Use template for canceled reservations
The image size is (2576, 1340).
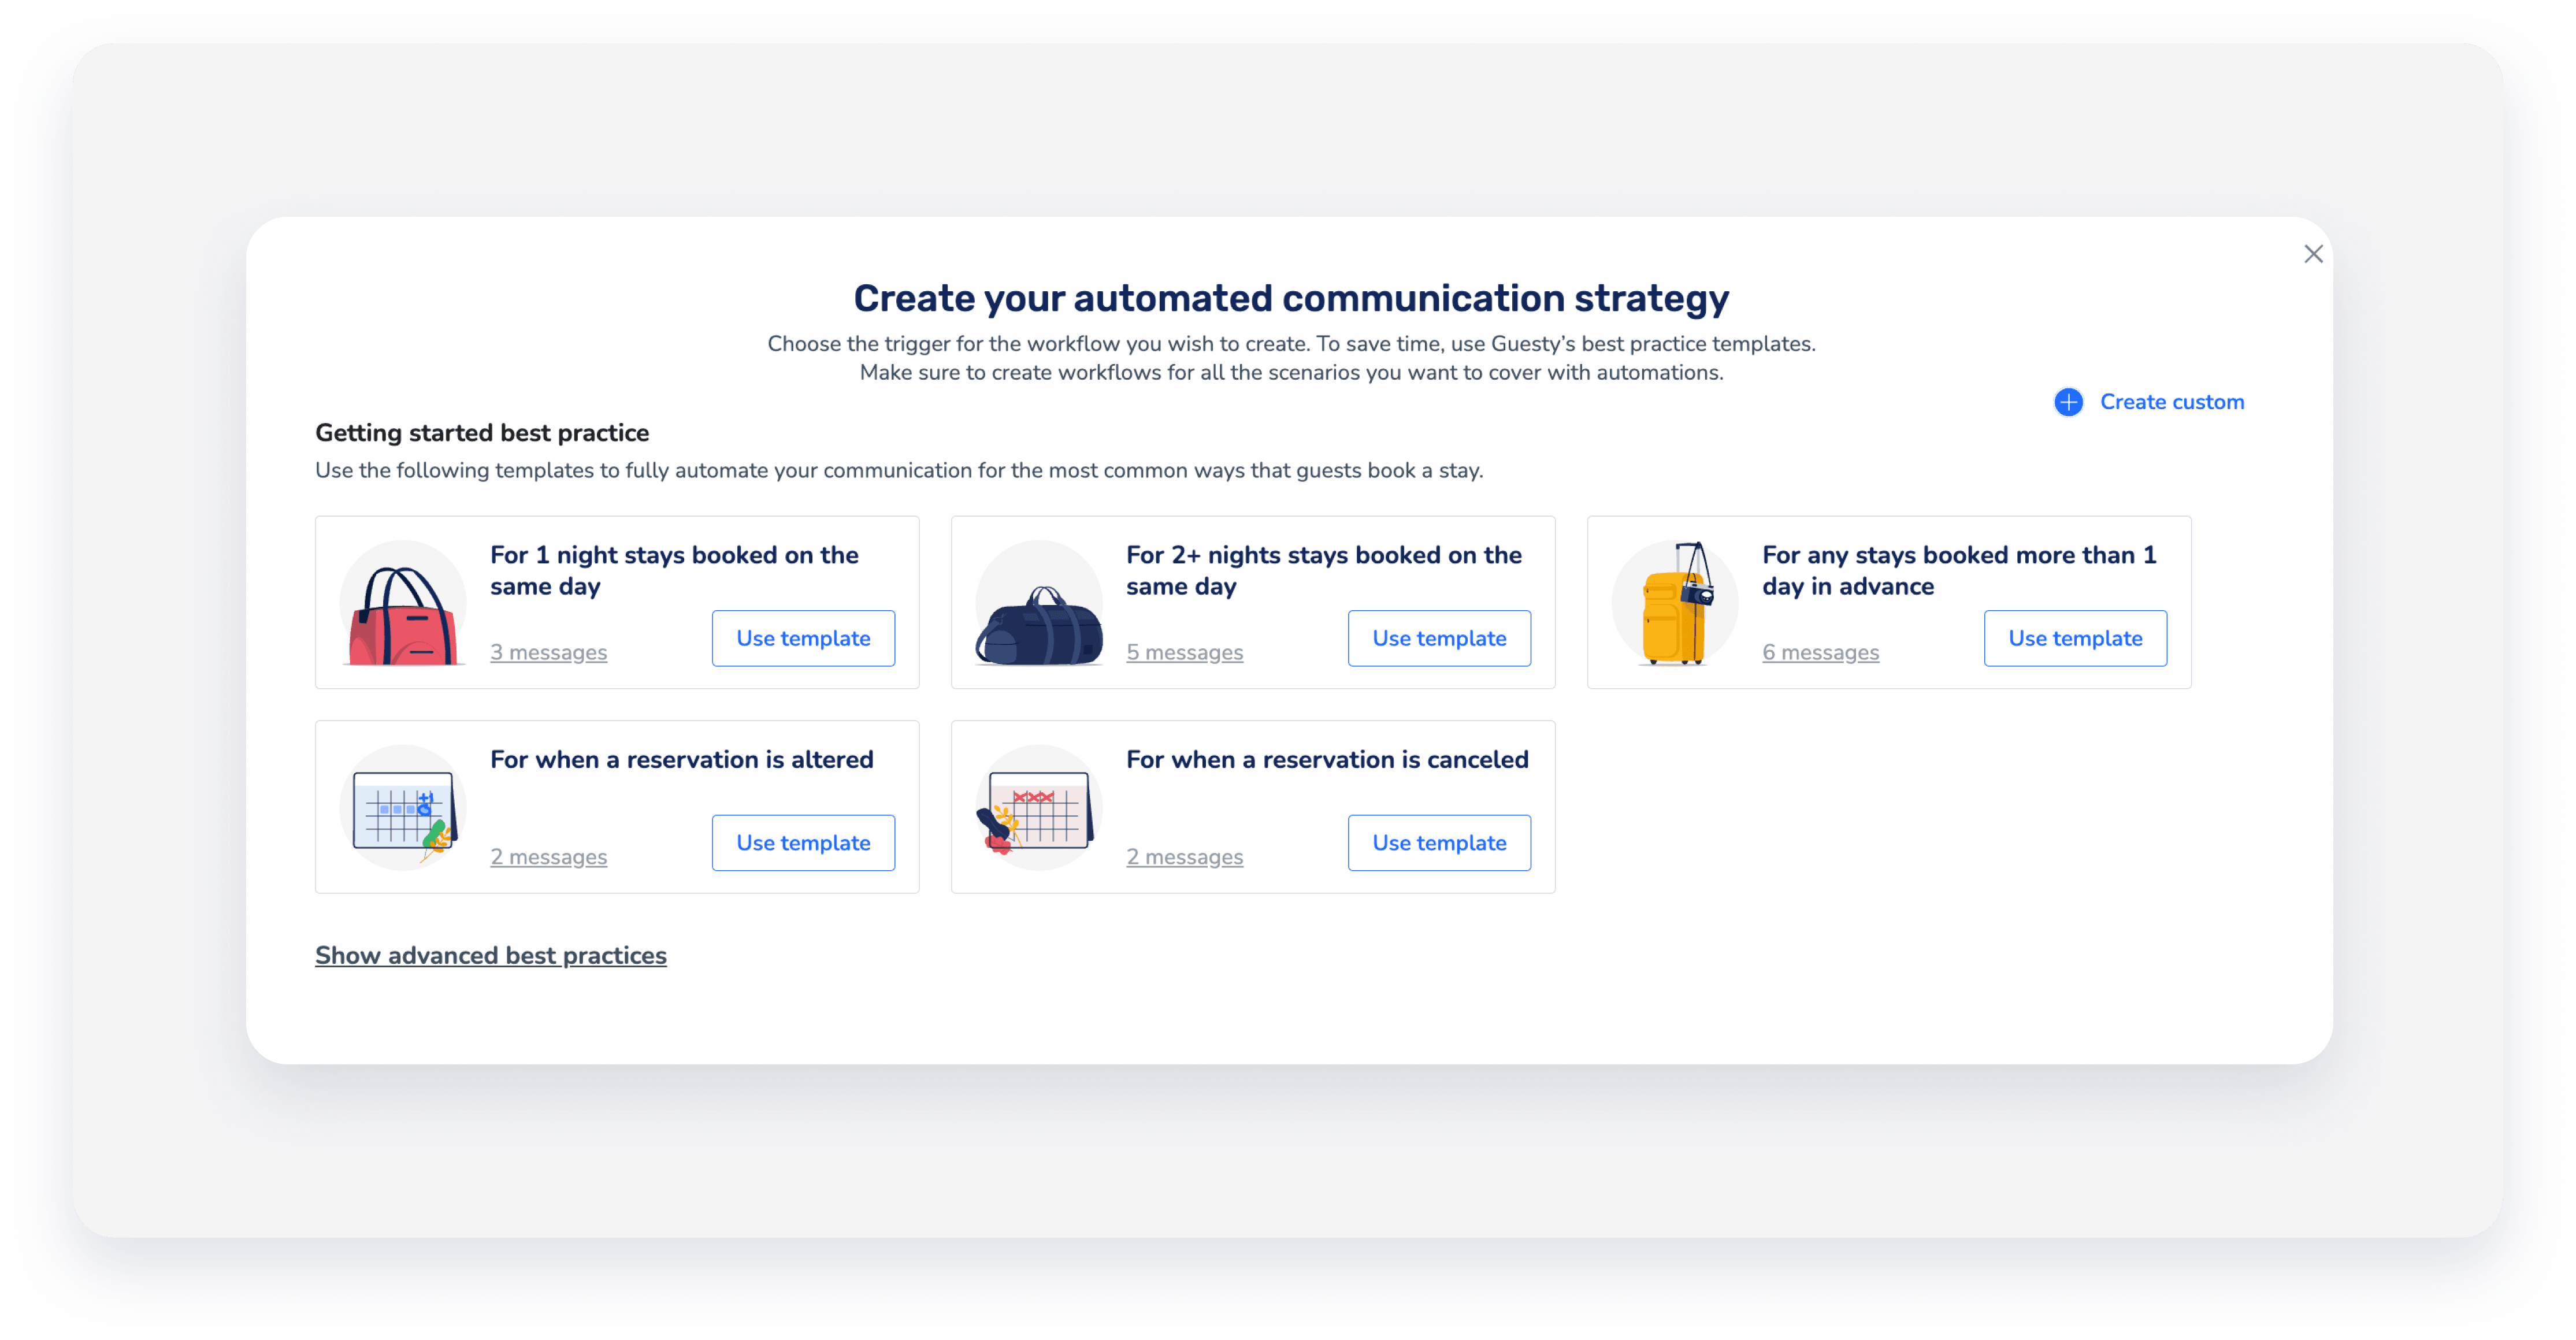[x=1439, y=843]
